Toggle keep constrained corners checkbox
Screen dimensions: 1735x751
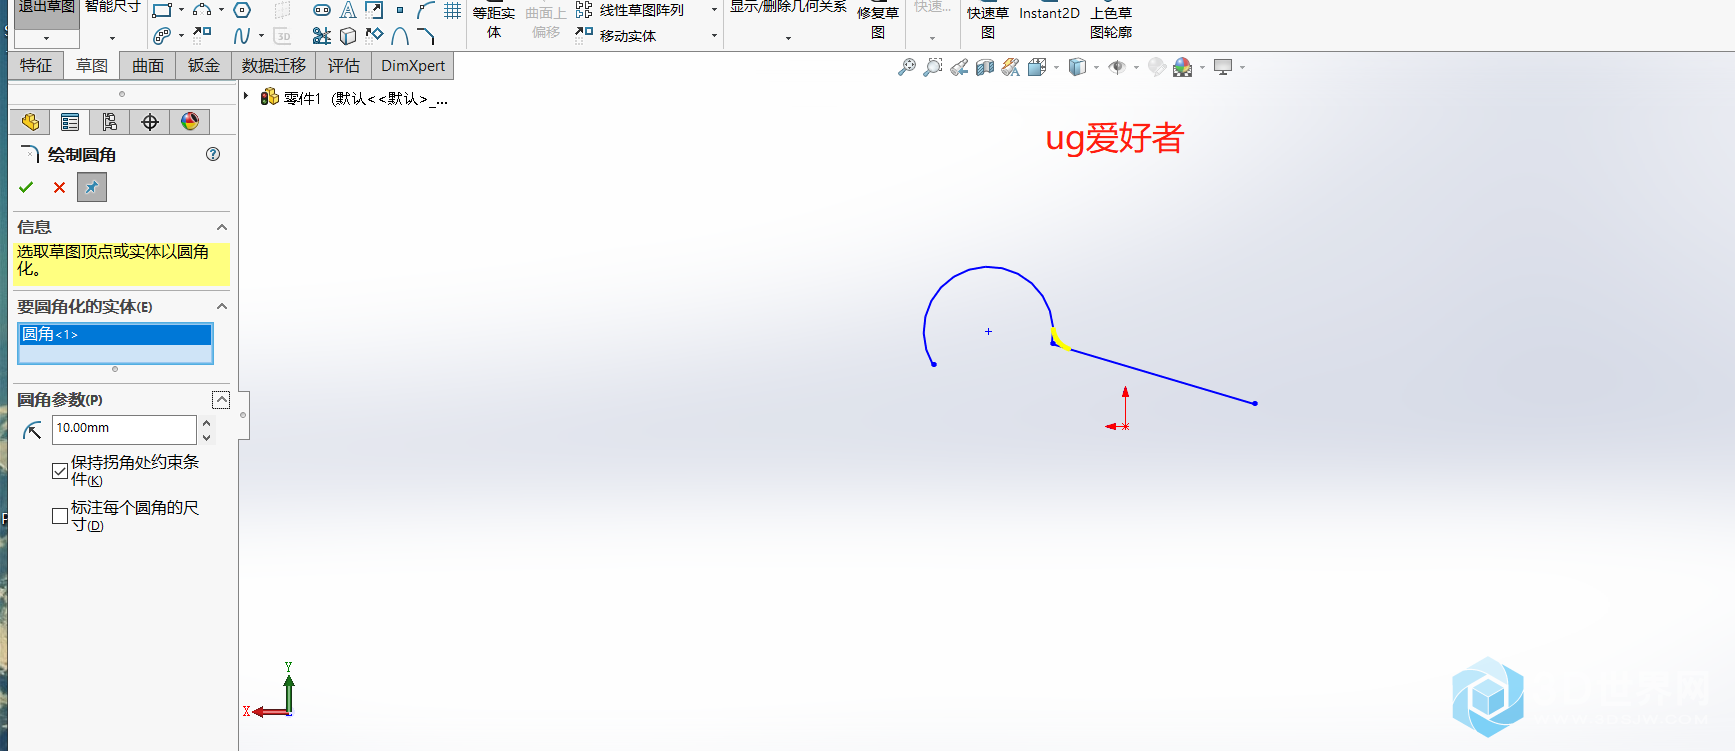(60, 471)
